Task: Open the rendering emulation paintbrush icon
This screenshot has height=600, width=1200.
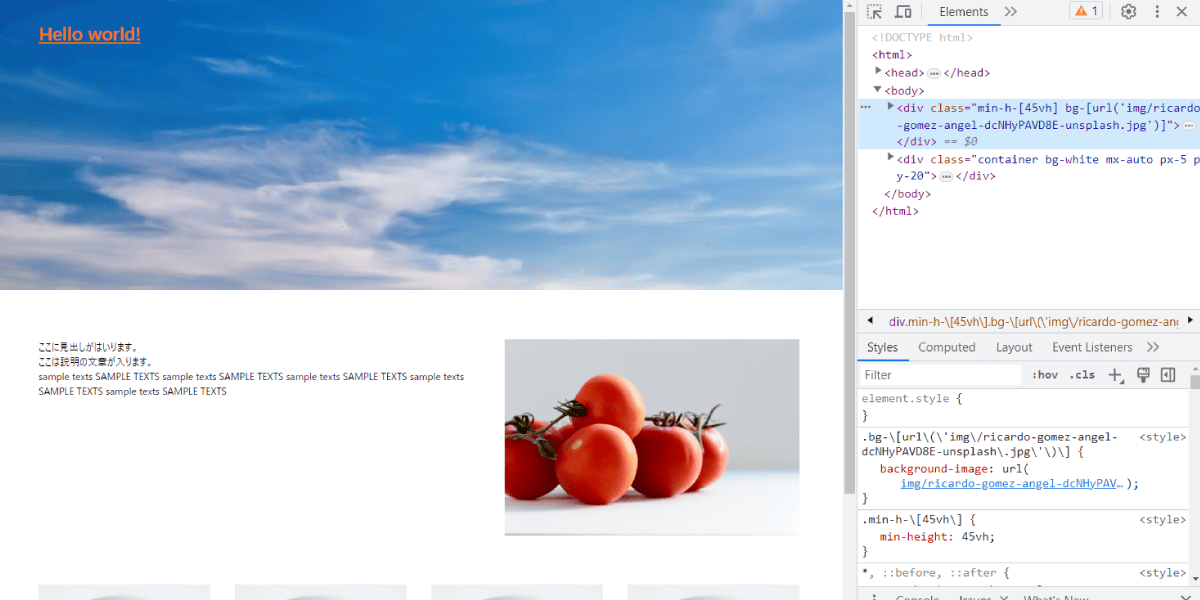Action: pyautogui.click(x=1143, y=375)
